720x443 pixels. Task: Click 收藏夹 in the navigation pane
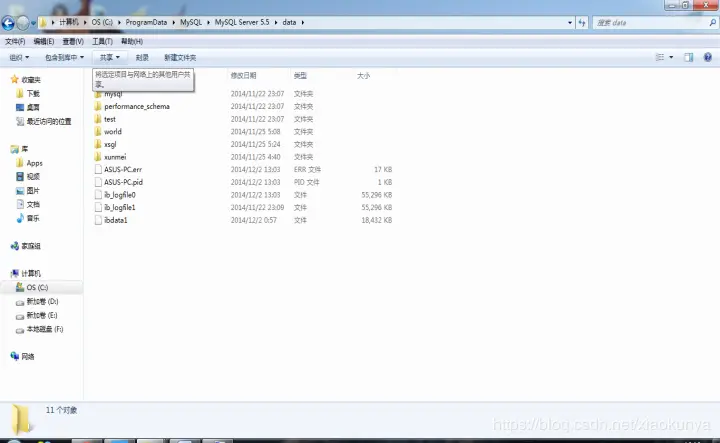pyautogui.click(x=31, y=79)
